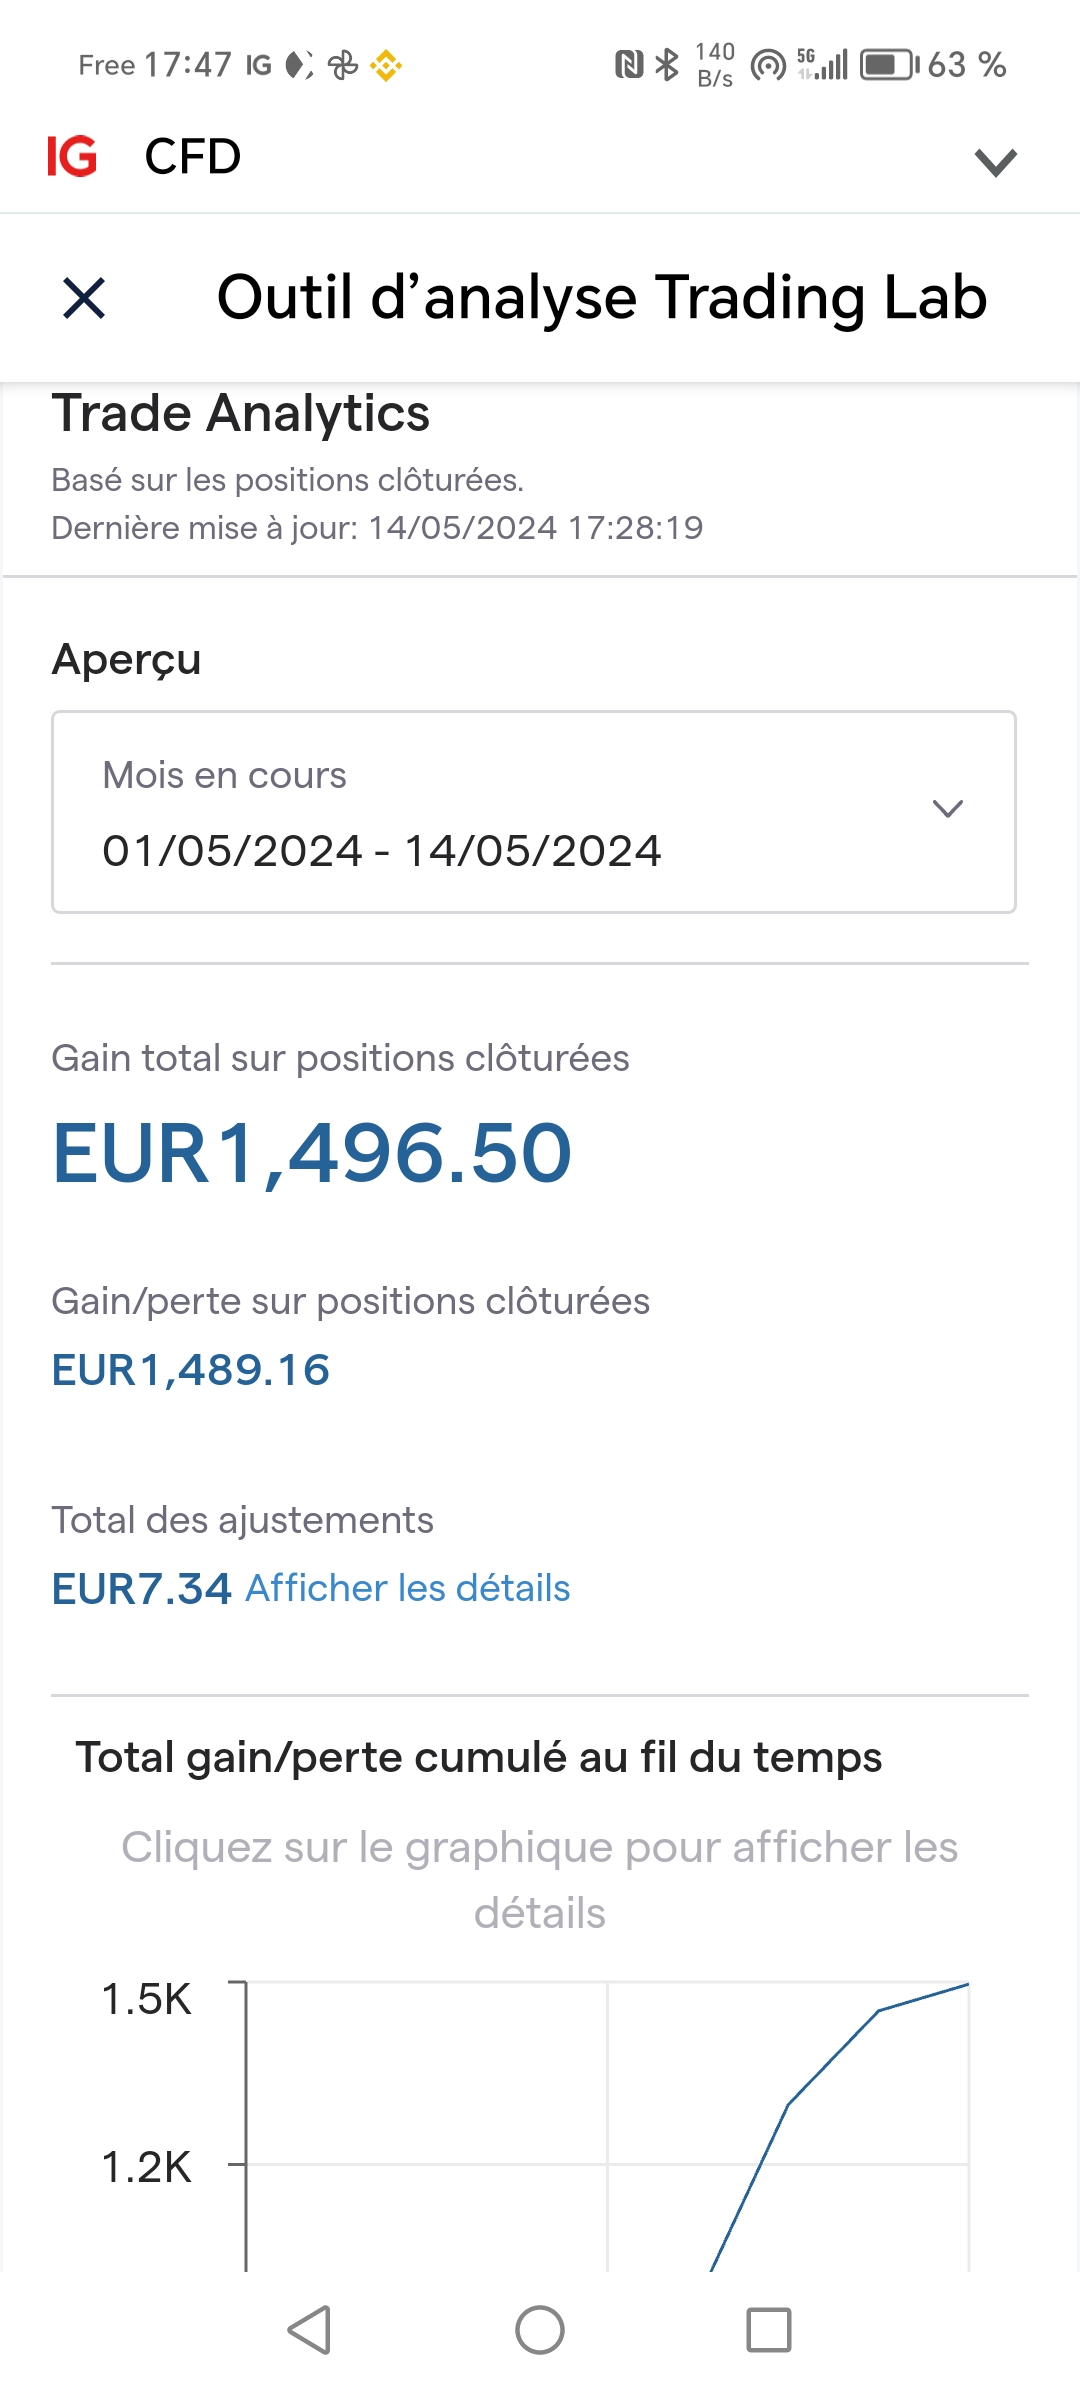Tap the hotspot status icon
This screenshot has width=1080, height=2388.
click(x=768, y=65)
